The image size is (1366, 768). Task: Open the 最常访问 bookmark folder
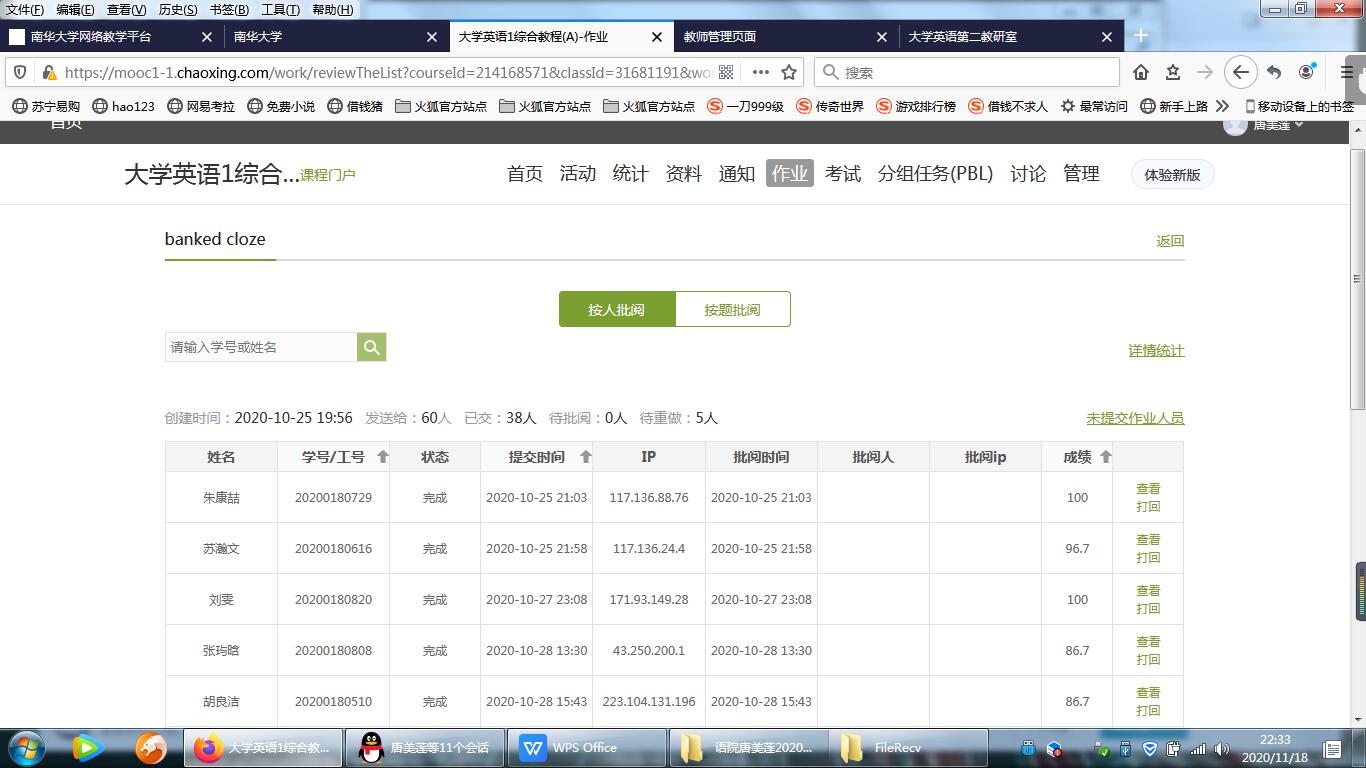pos(1094,106)
